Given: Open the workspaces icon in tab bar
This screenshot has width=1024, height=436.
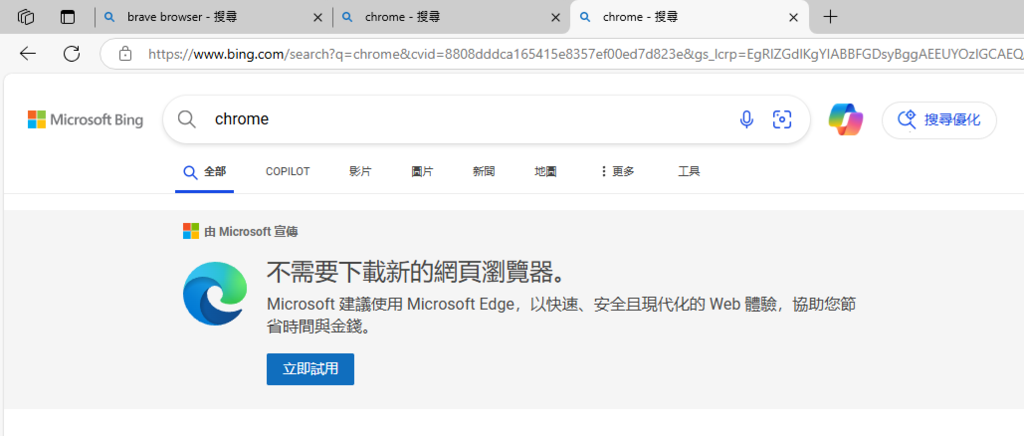Looking at the screenshot, I should click(26, 17).
